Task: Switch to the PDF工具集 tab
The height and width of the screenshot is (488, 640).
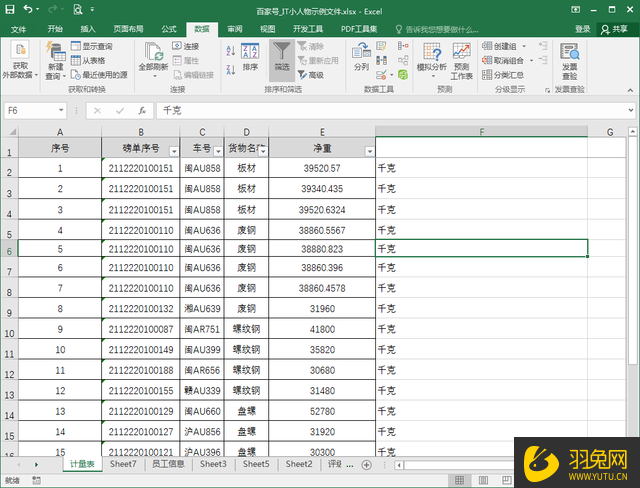Action: tap(359, 29)
